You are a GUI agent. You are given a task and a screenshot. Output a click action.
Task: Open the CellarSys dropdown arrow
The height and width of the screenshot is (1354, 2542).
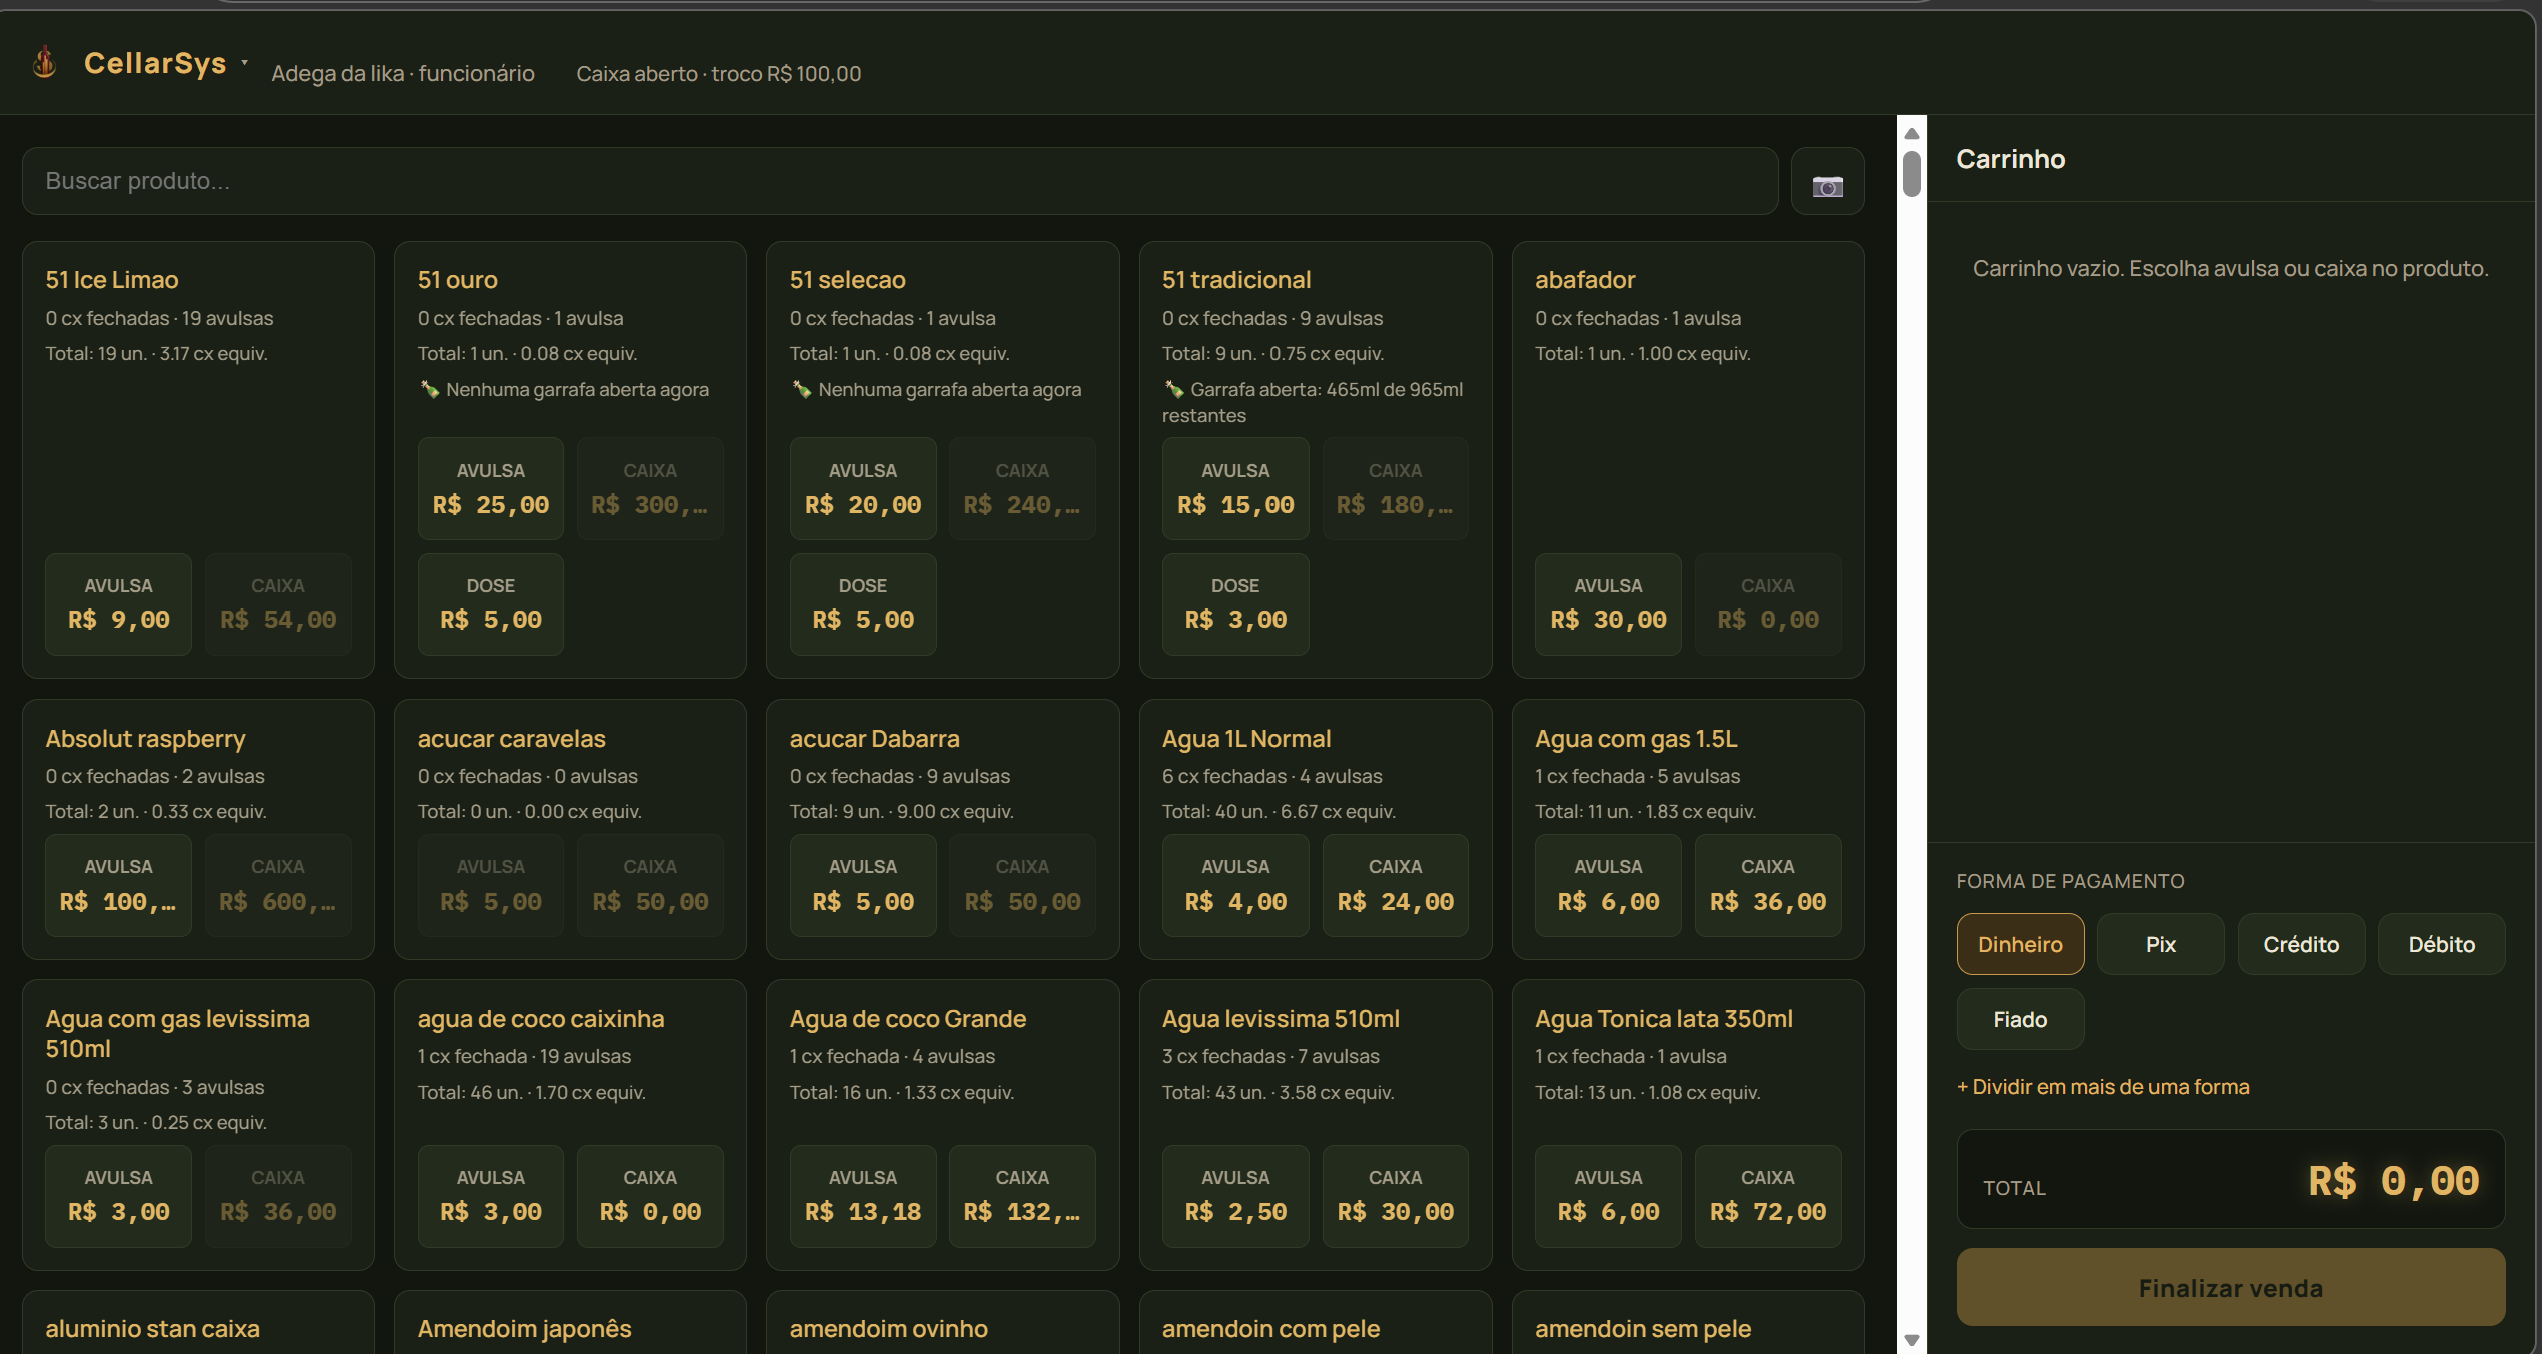click(x=244, y=63)
